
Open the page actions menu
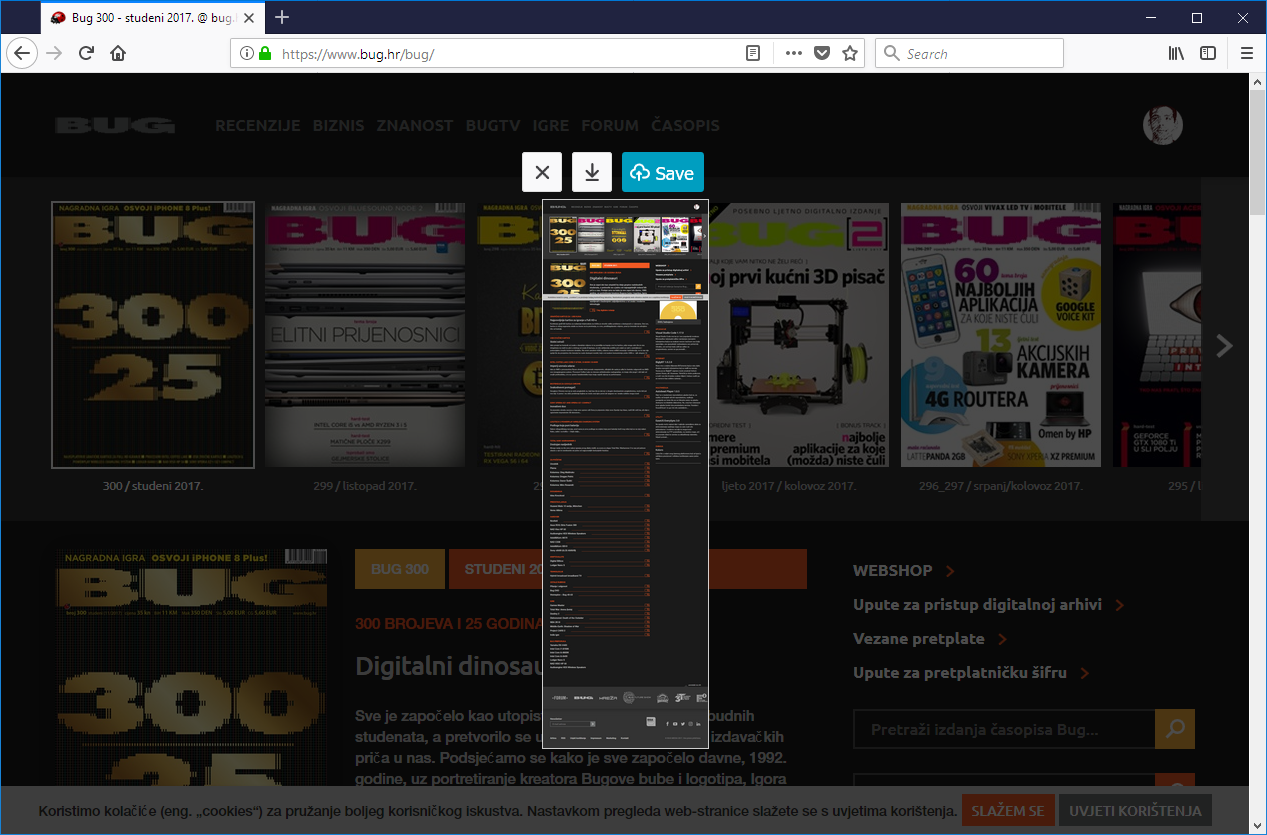pyautogui.click(x=794, y=54)
